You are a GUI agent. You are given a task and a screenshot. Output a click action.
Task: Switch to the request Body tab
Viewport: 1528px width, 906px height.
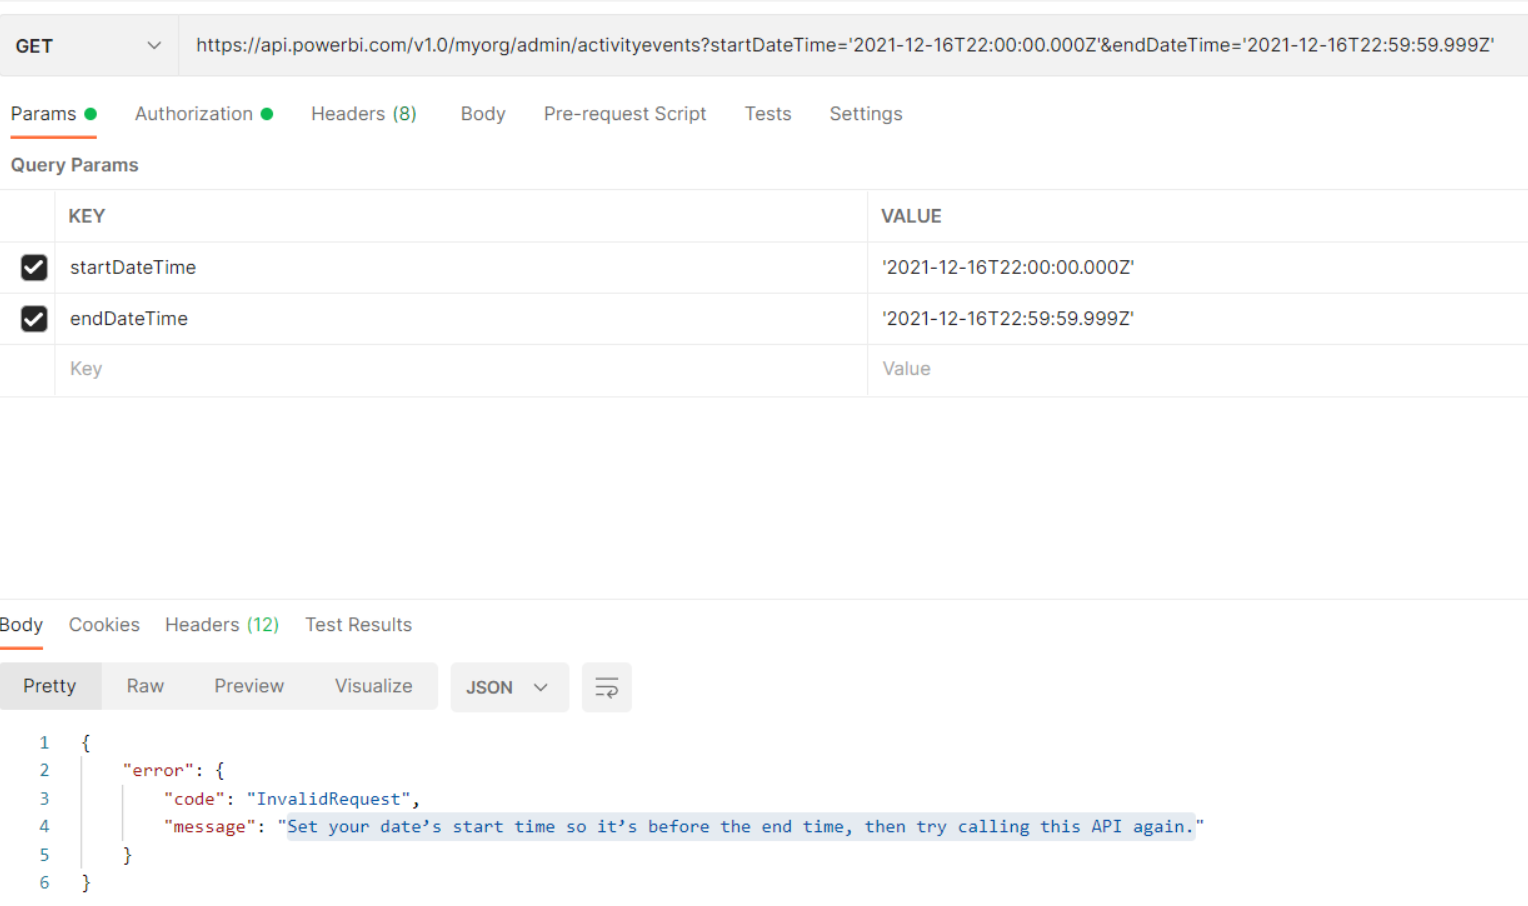click(483, 114)
